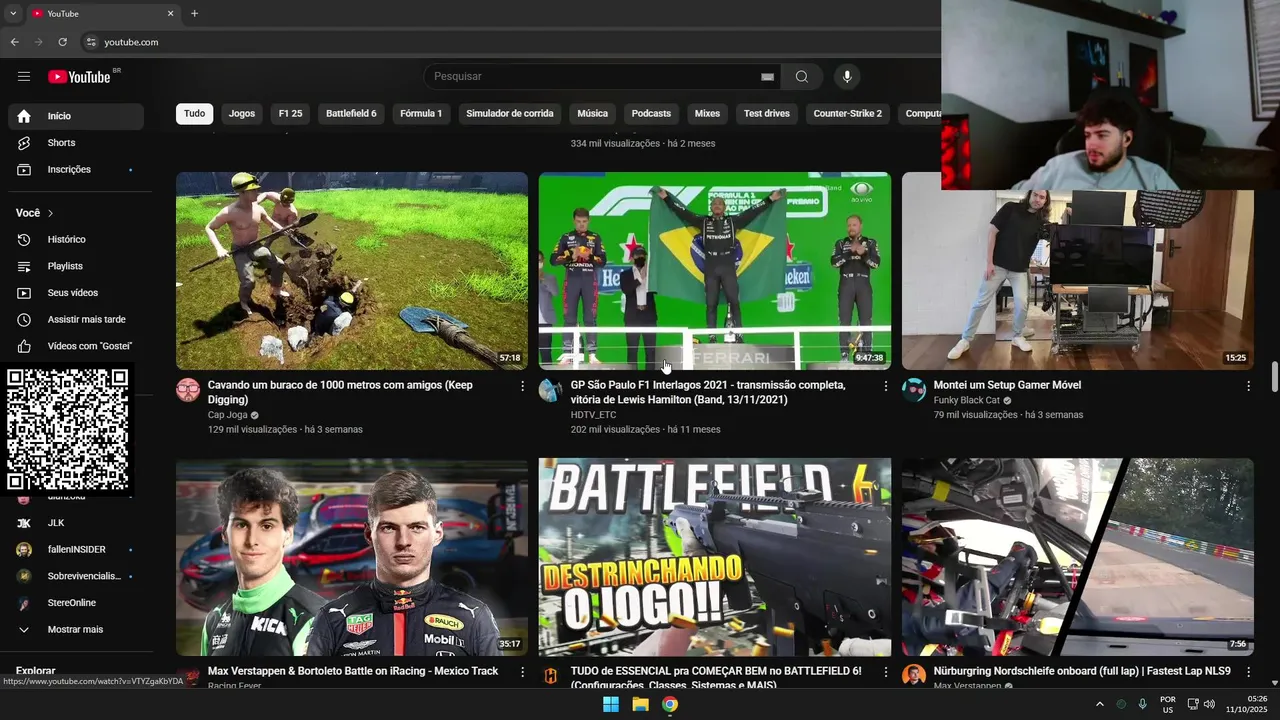Image resolution: width=1280 pixels, height=720 pixels.
Task: Select the Música filter chip
Action: pos(593,114)
